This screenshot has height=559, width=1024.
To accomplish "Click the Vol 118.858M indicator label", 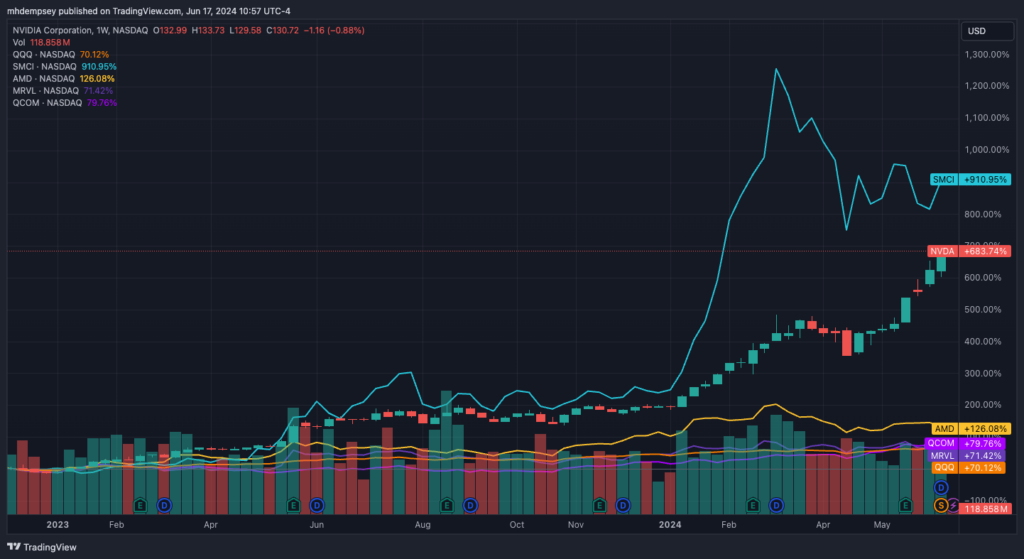I will point(41,42).
